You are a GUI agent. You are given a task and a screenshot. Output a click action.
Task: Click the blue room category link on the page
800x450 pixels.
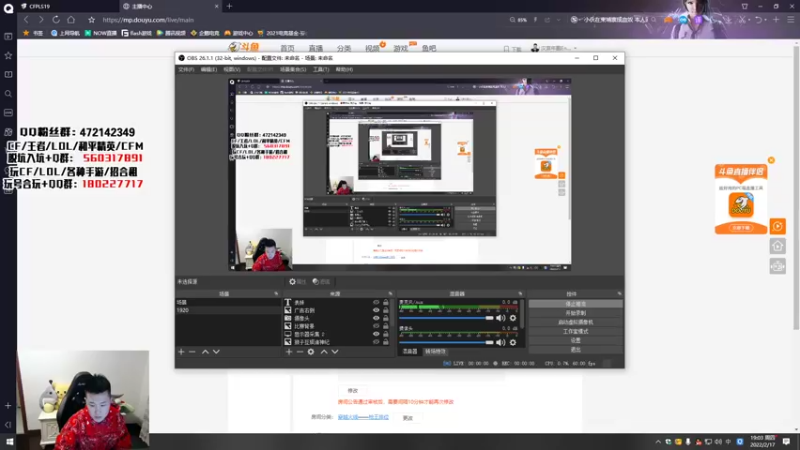(x=363, y=417)
